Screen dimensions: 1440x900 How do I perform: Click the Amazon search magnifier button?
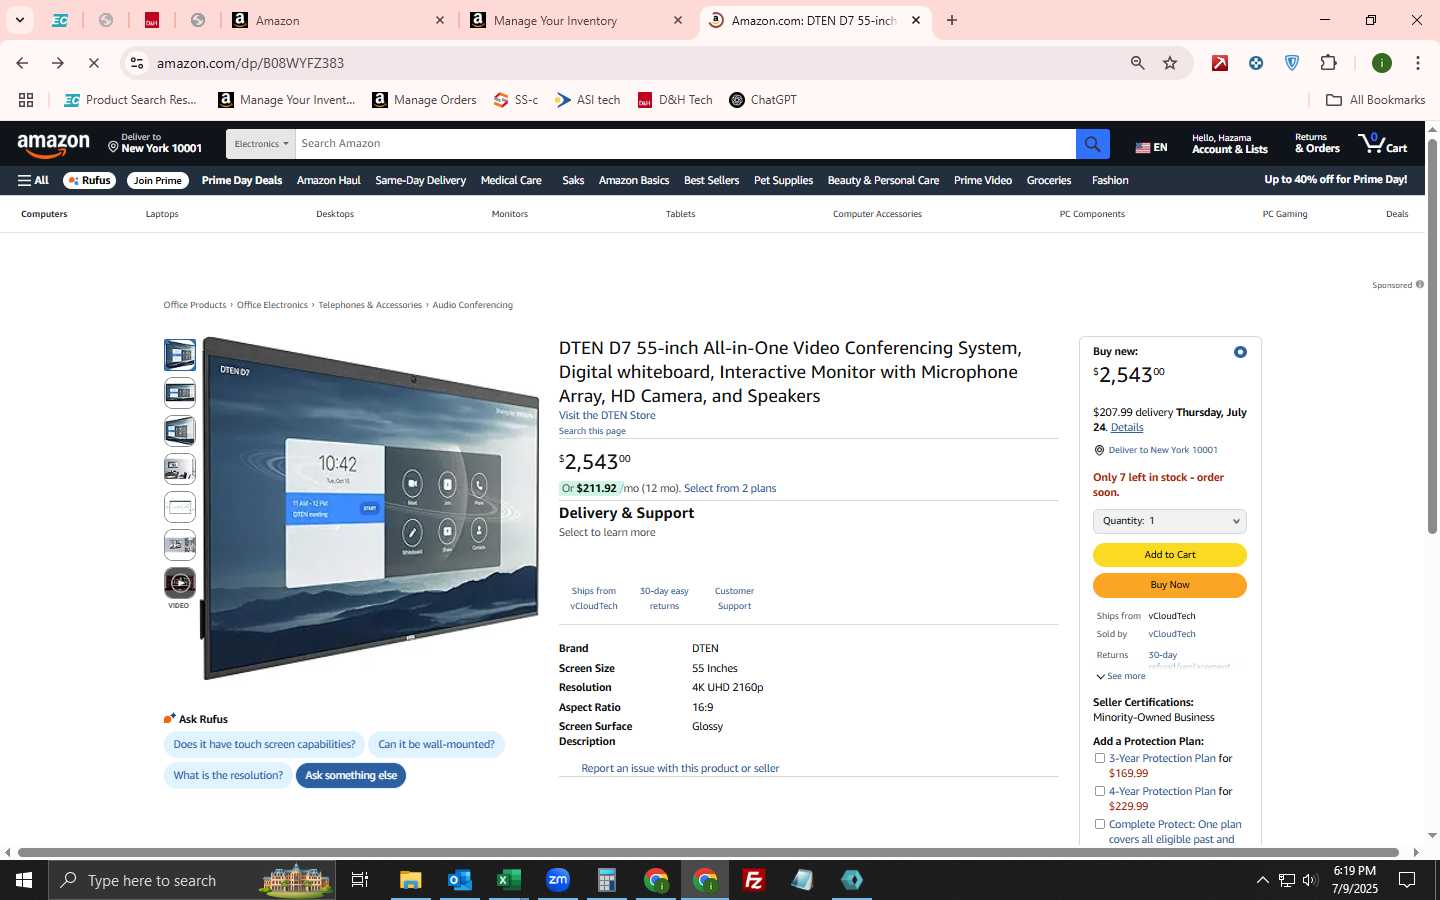pos(1092,144)
